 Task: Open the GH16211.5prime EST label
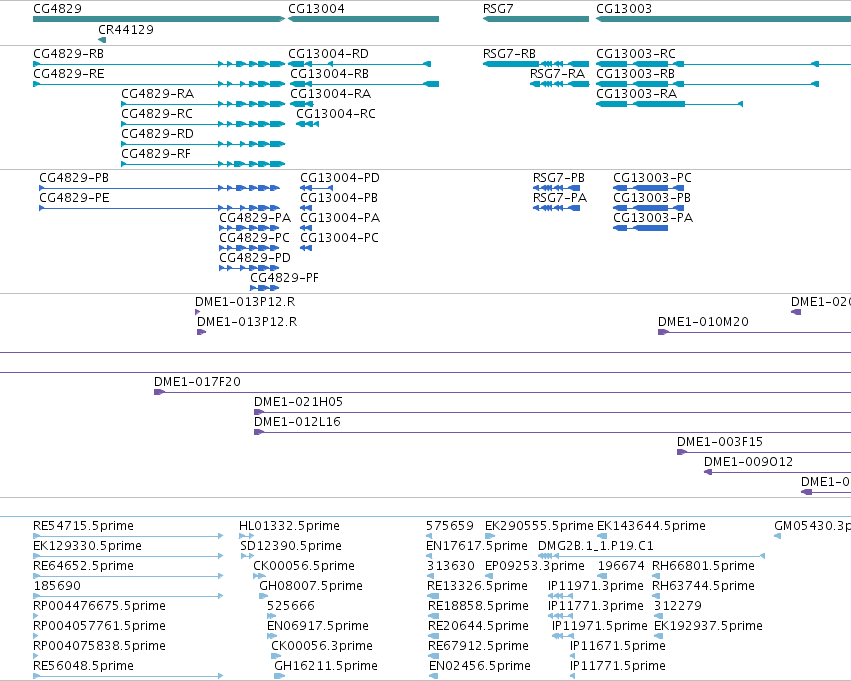tap(326, 666)
